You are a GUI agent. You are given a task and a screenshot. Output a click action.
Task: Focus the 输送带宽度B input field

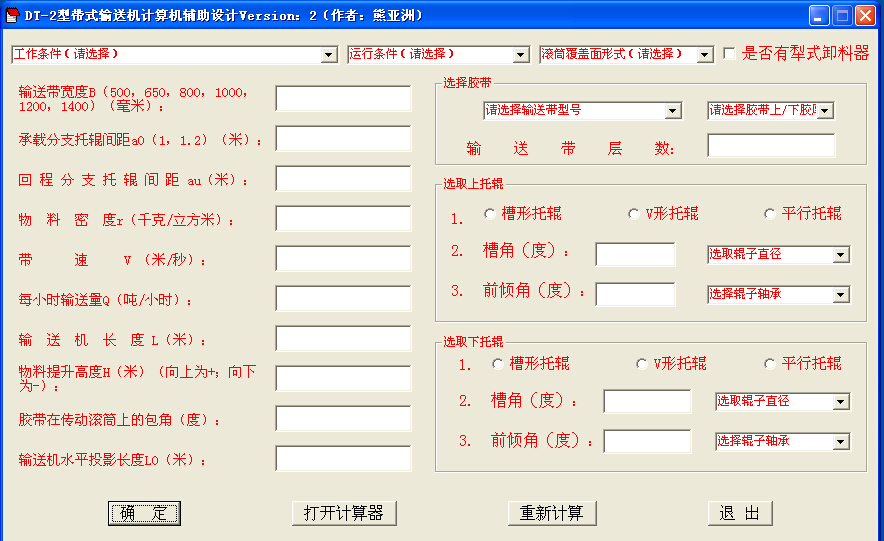coord(343,99)
